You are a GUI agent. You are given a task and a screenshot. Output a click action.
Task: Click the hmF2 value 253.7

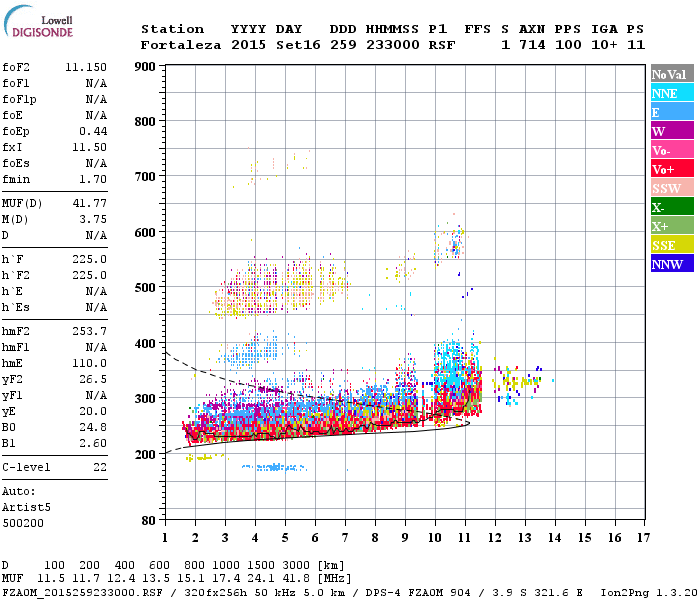pyautogui.click(x=89, y=332)
